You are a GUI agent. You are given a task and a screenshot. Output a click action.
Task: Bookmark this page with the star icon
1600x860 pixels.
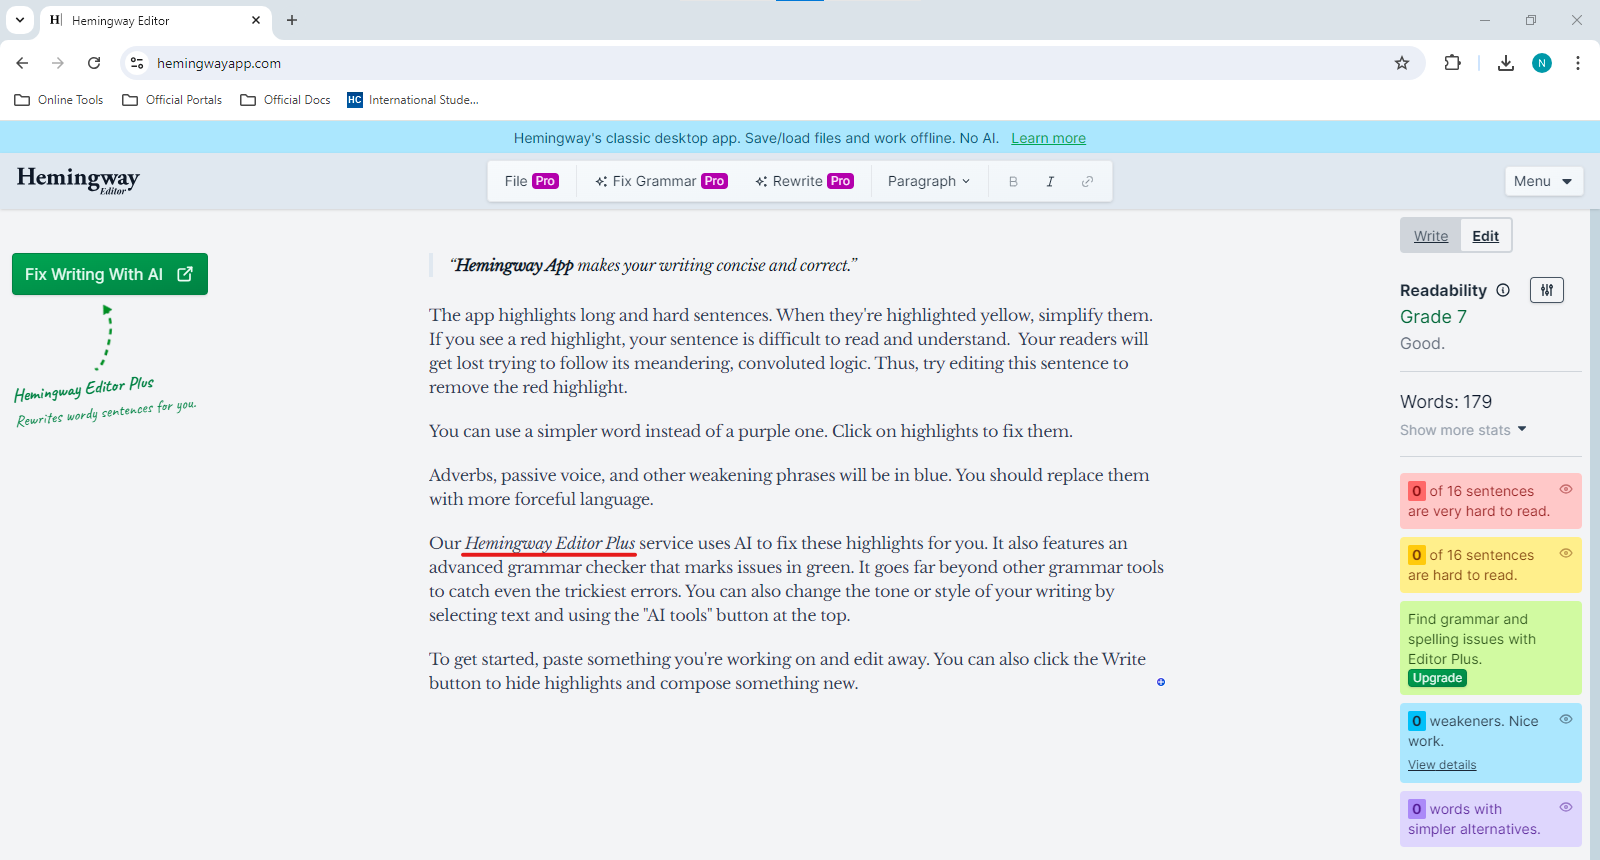pyautogui.click(x=1402, y=63)
